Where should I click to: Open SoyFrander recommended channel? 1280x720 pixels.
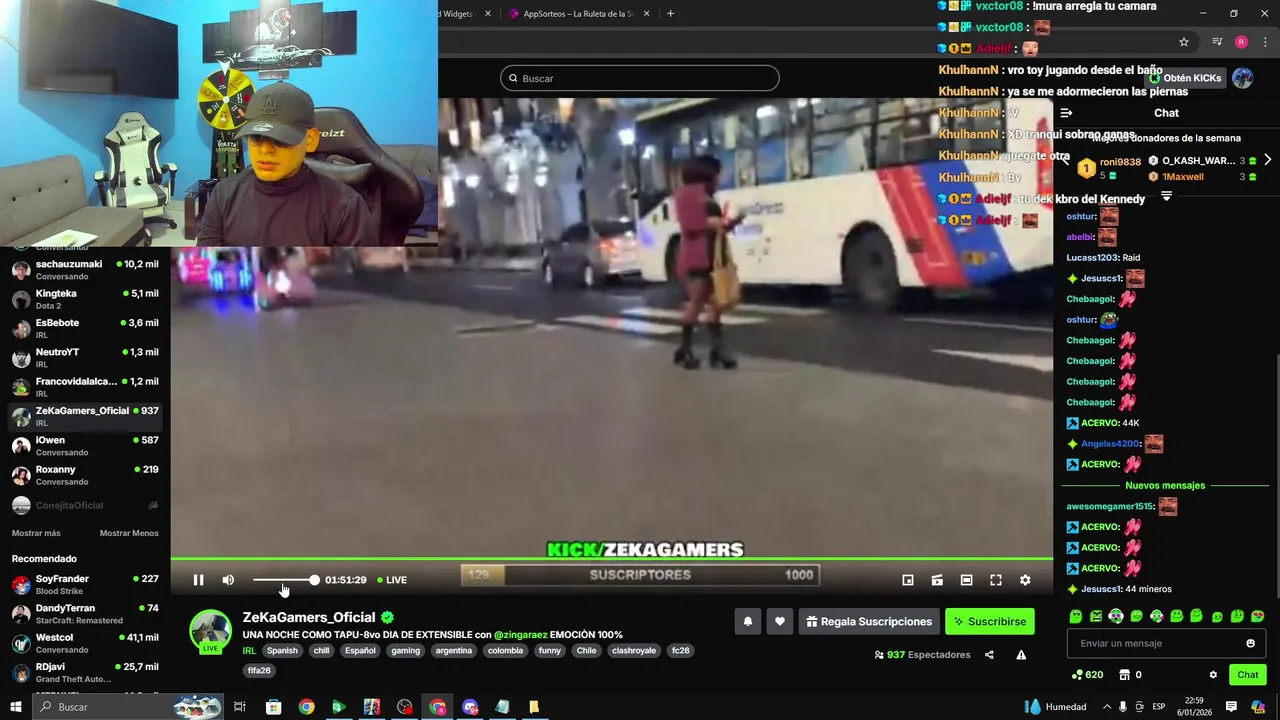[85, 584]
